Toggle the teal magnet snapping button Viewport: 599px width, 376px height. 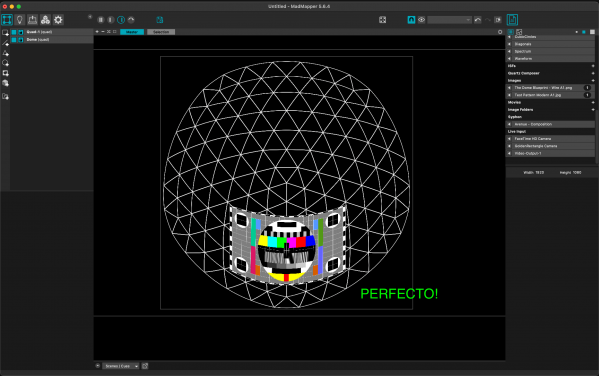411,19
